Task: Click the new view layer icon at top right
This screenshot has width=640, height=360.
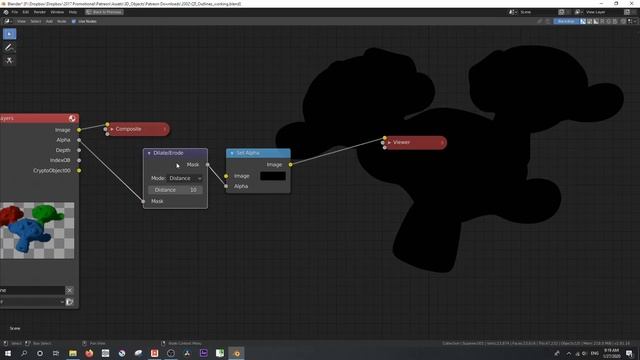Action: (x=627, y=12)
